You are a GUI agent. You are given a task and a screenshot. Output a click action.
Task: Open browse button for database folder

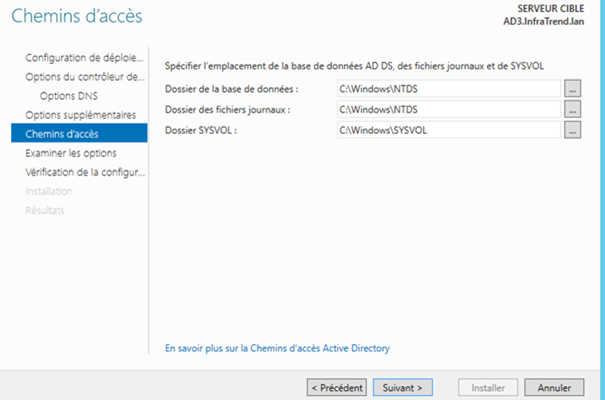pyautogui.click(x=572, y=89)
